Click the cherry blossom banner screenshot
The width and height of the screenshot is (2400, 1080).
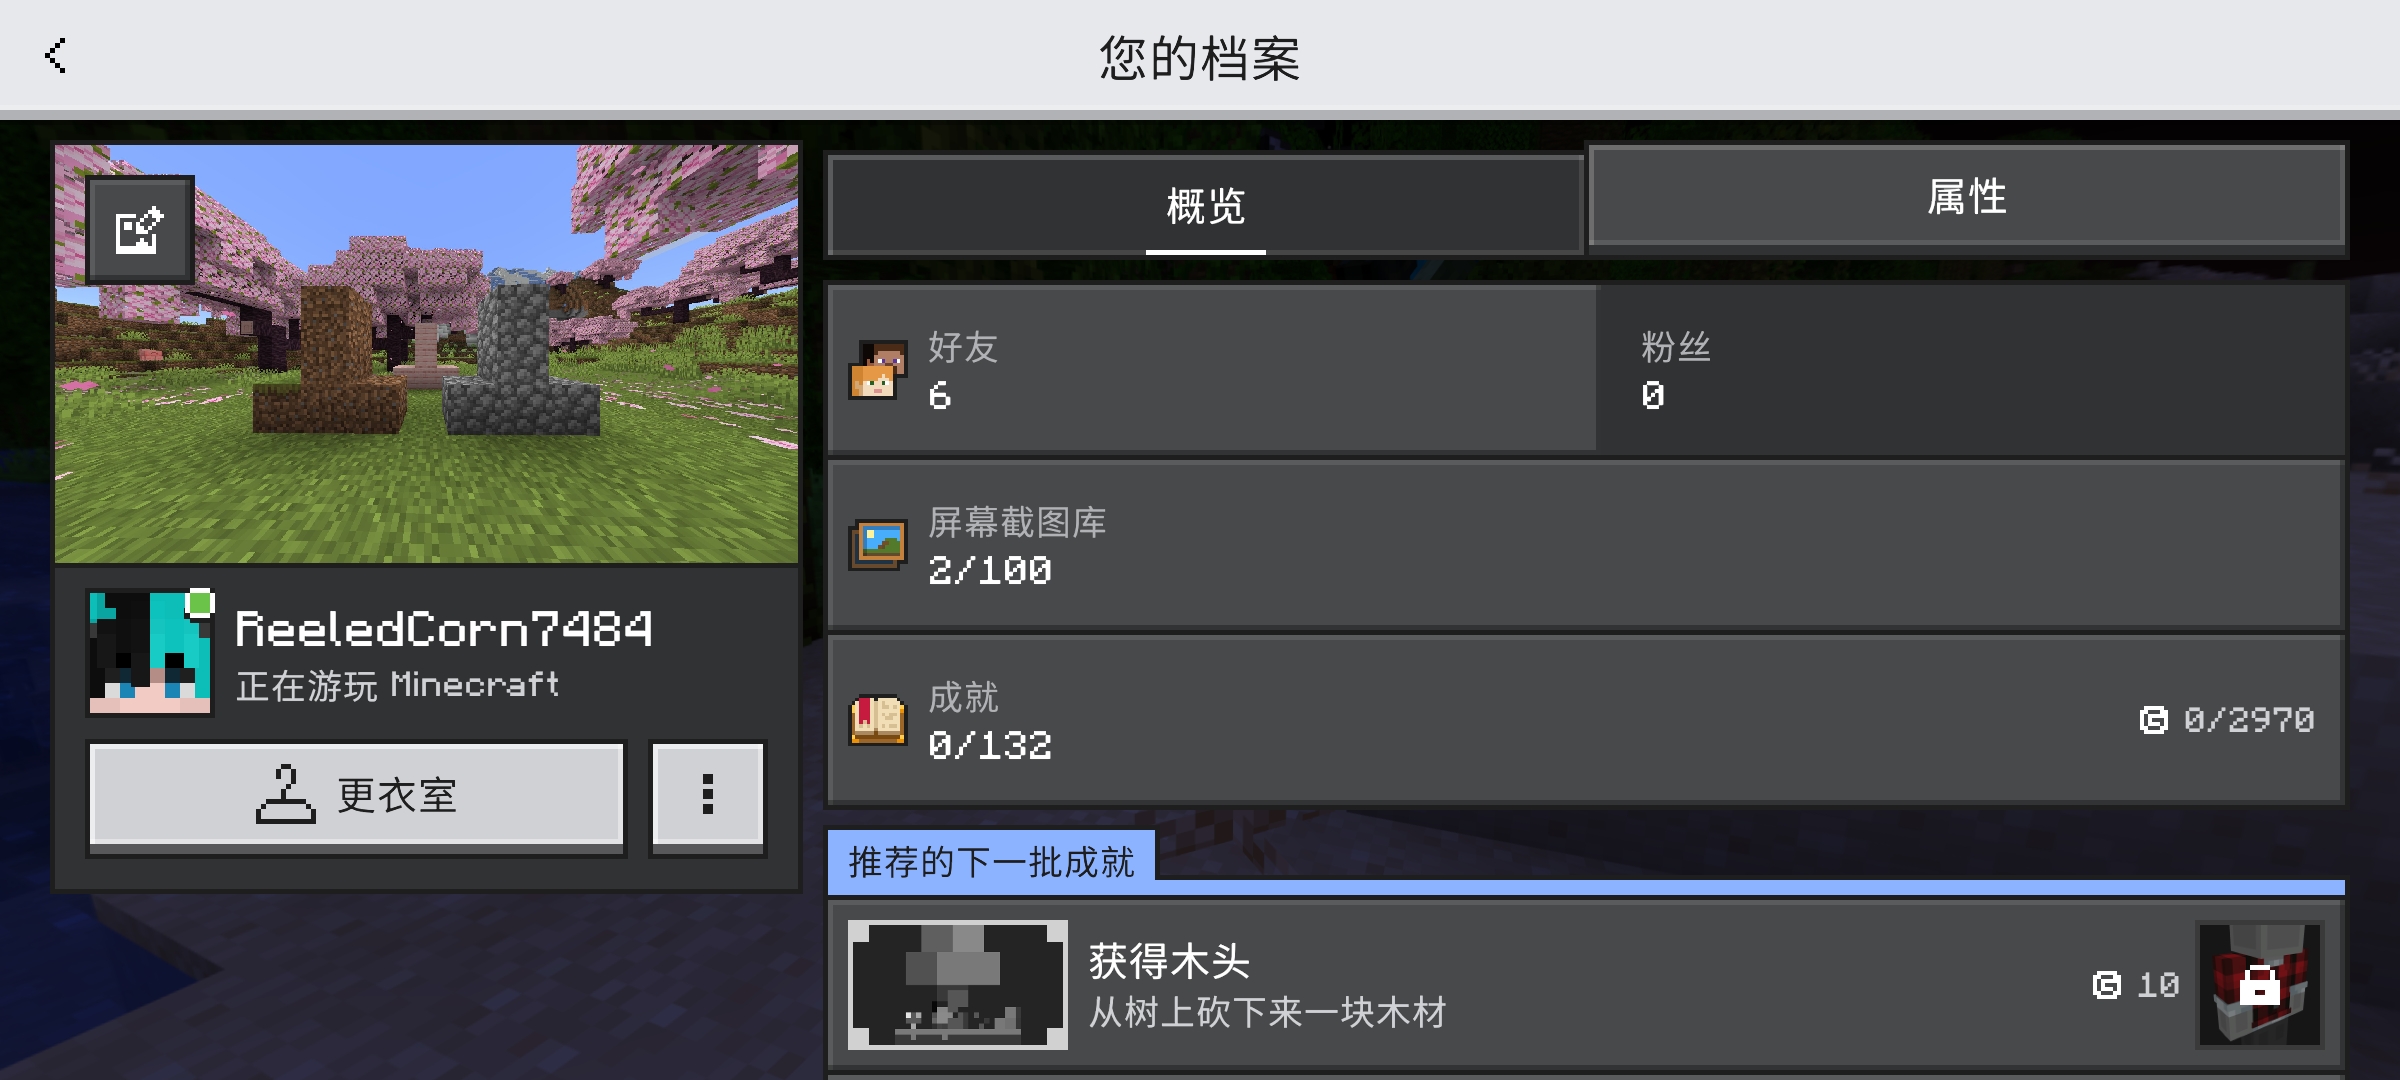(x=427, y=354)
